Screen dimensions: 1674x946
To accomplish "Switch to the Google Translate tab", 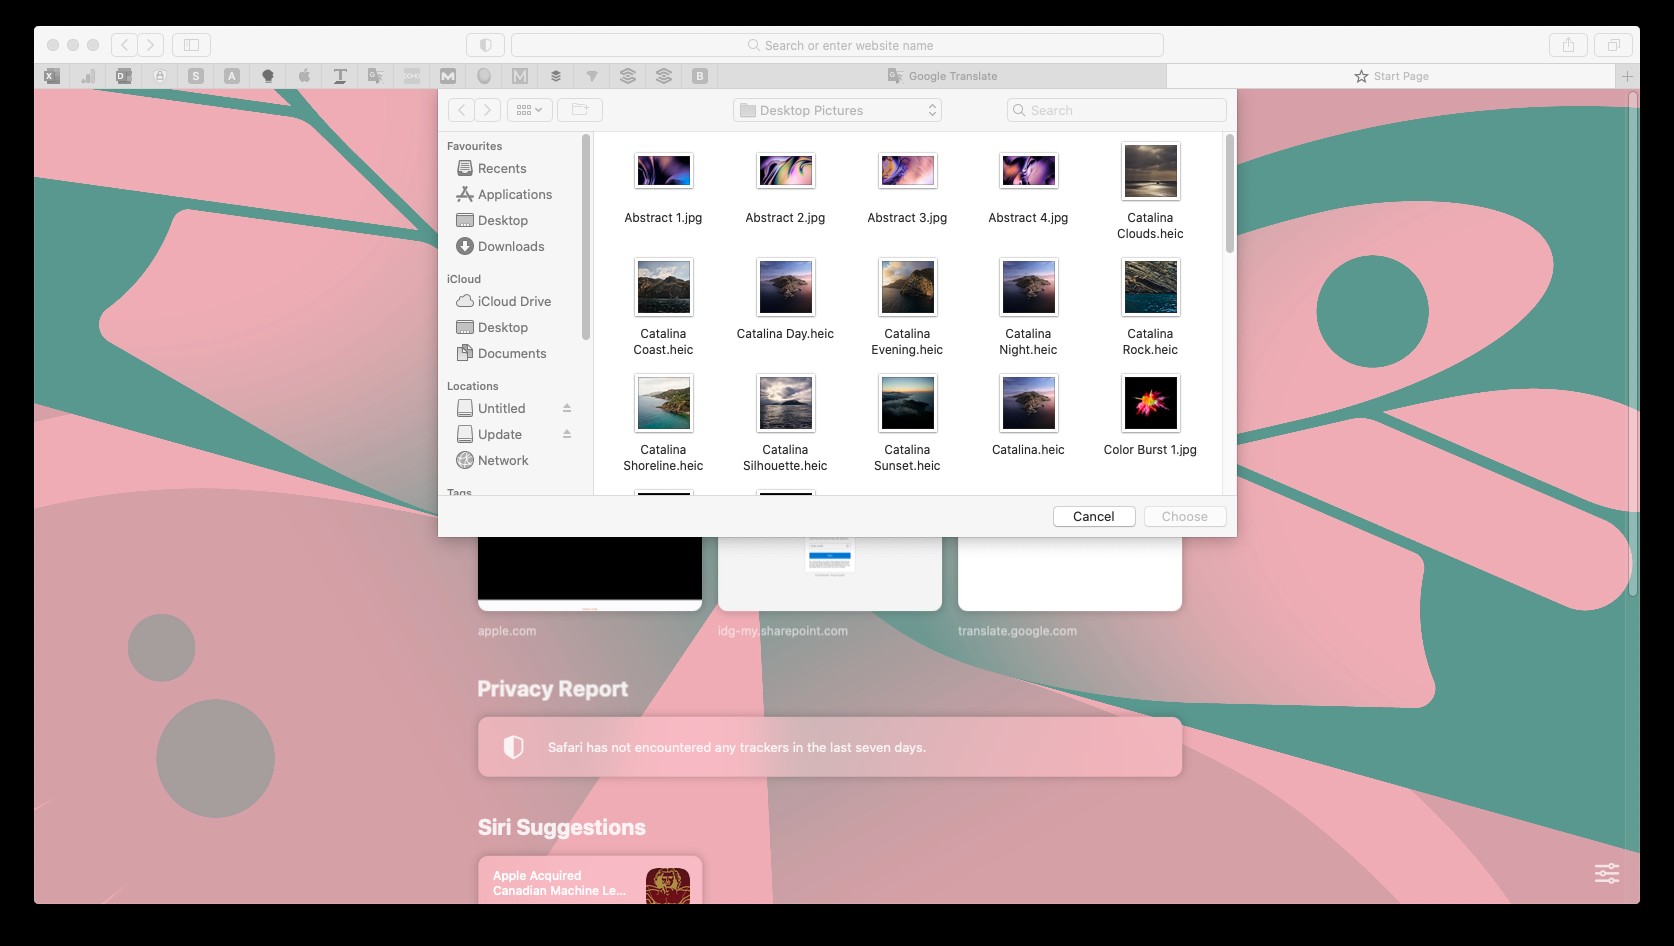I will pos(943,76).
